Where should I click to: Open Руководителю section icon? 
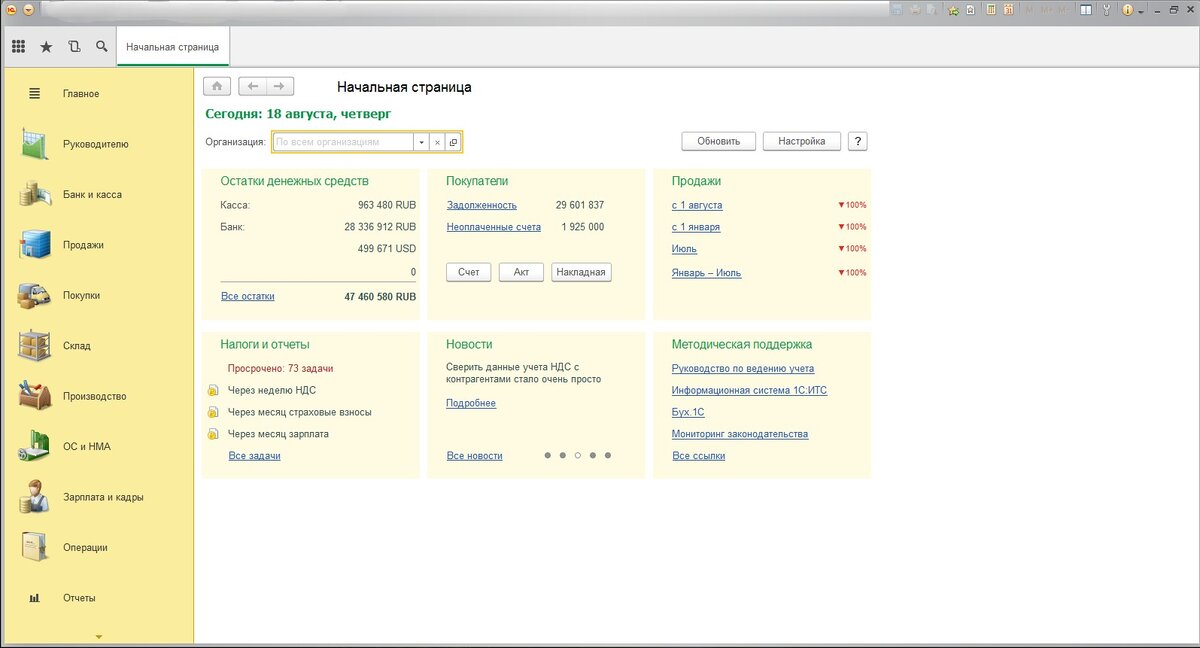coord(36,144)
